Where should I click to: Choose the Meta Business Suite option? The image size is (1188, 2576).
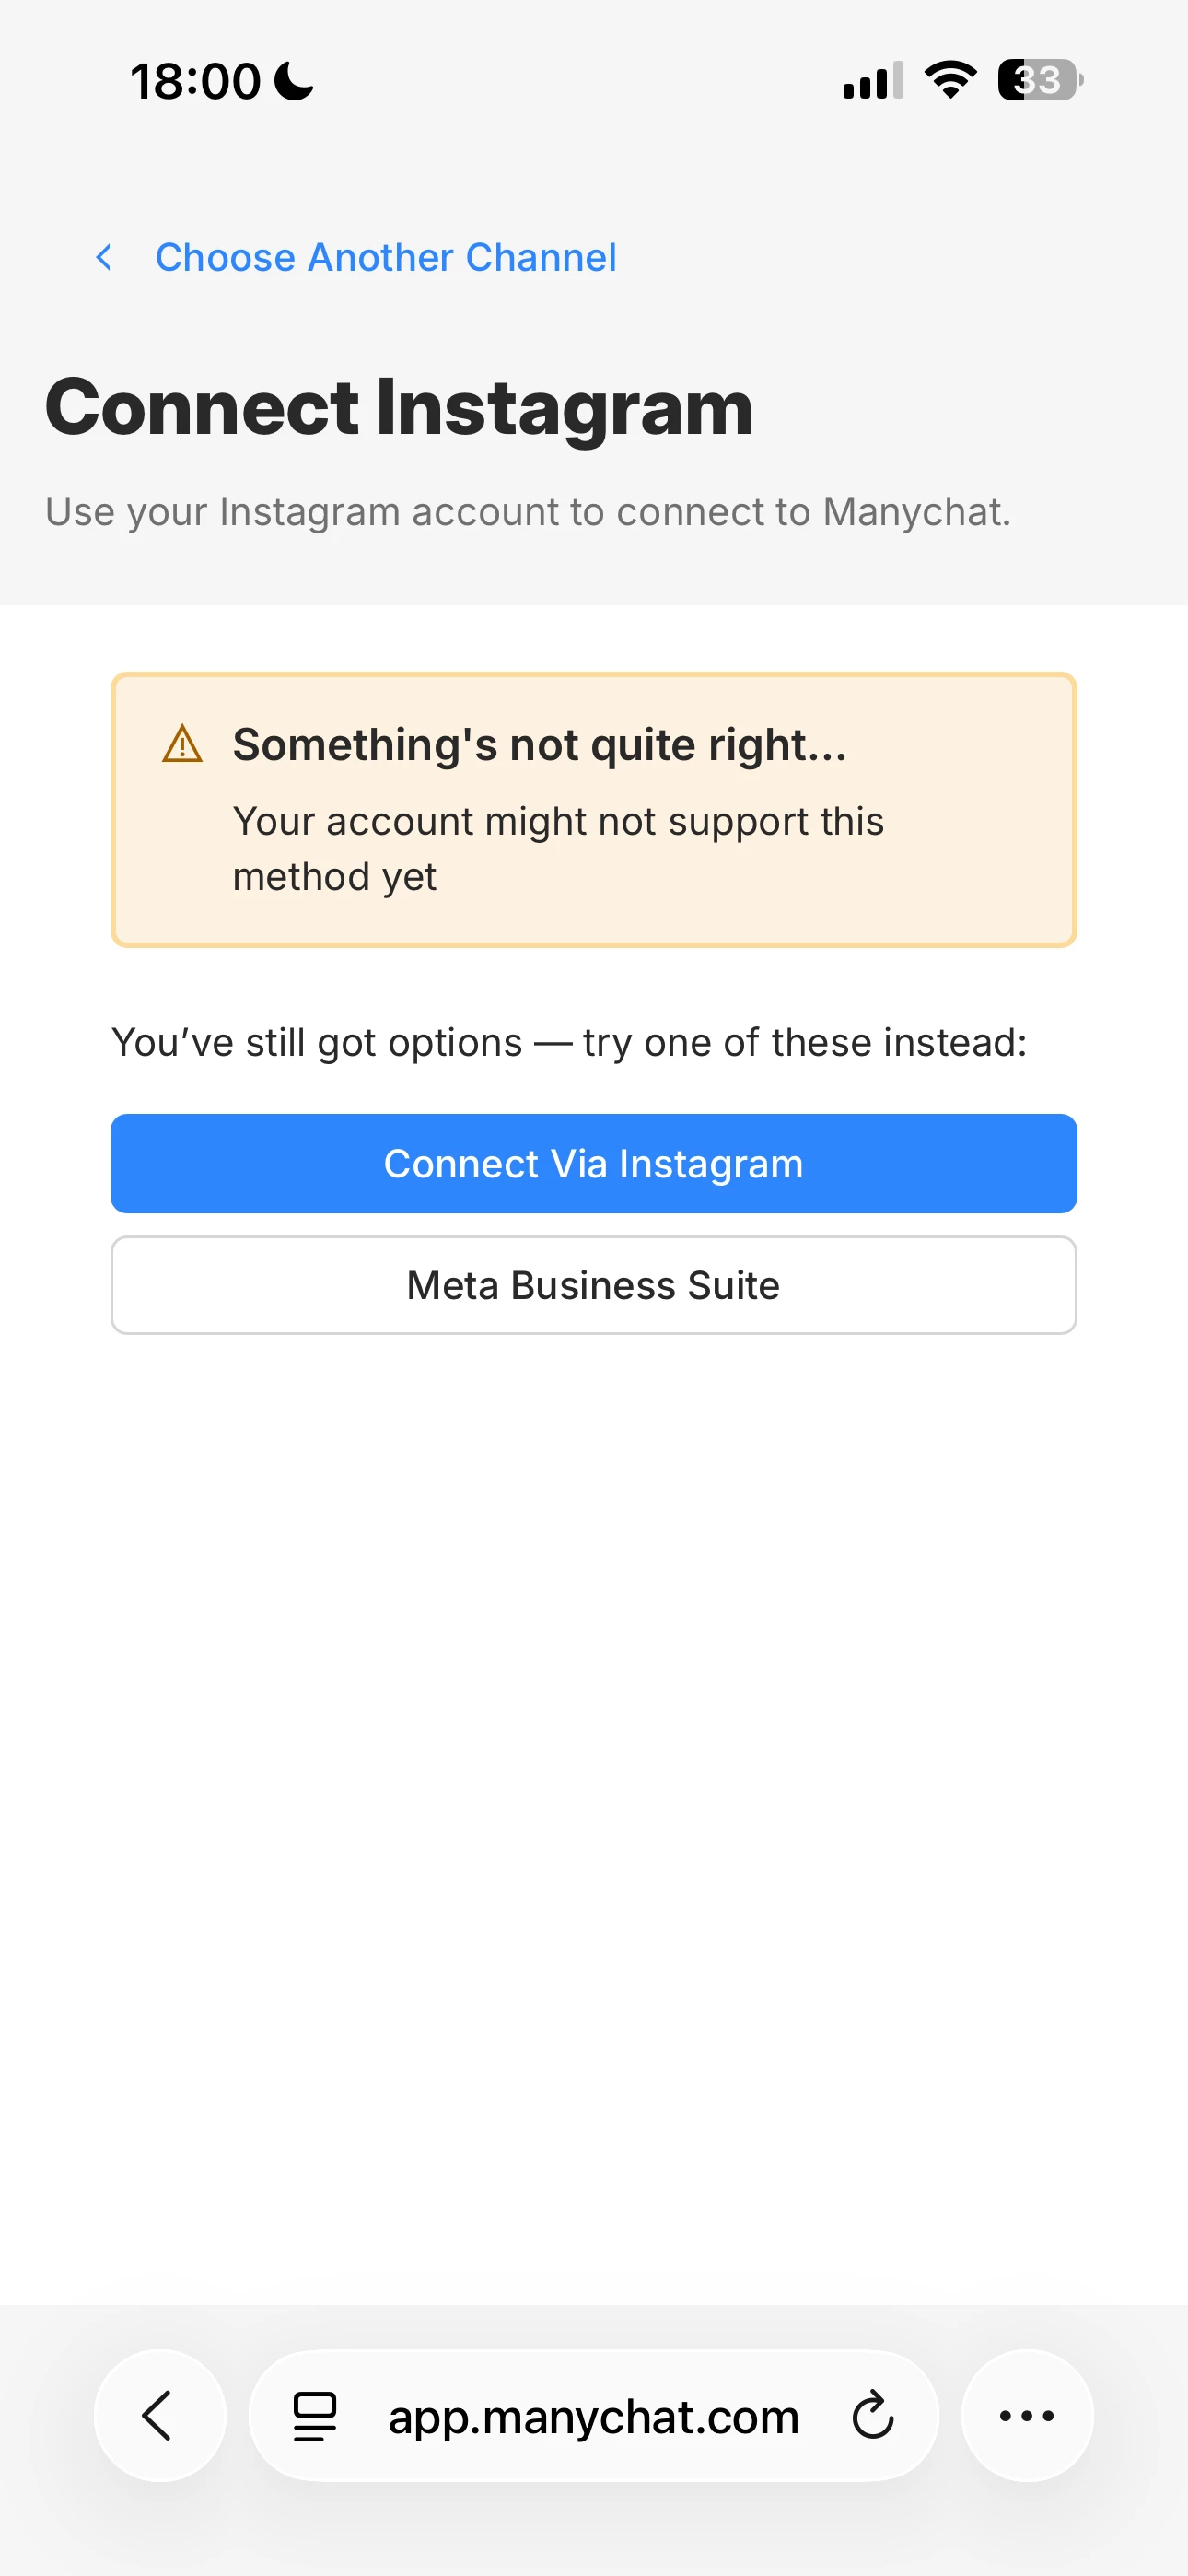click(x=593, y=1285)
